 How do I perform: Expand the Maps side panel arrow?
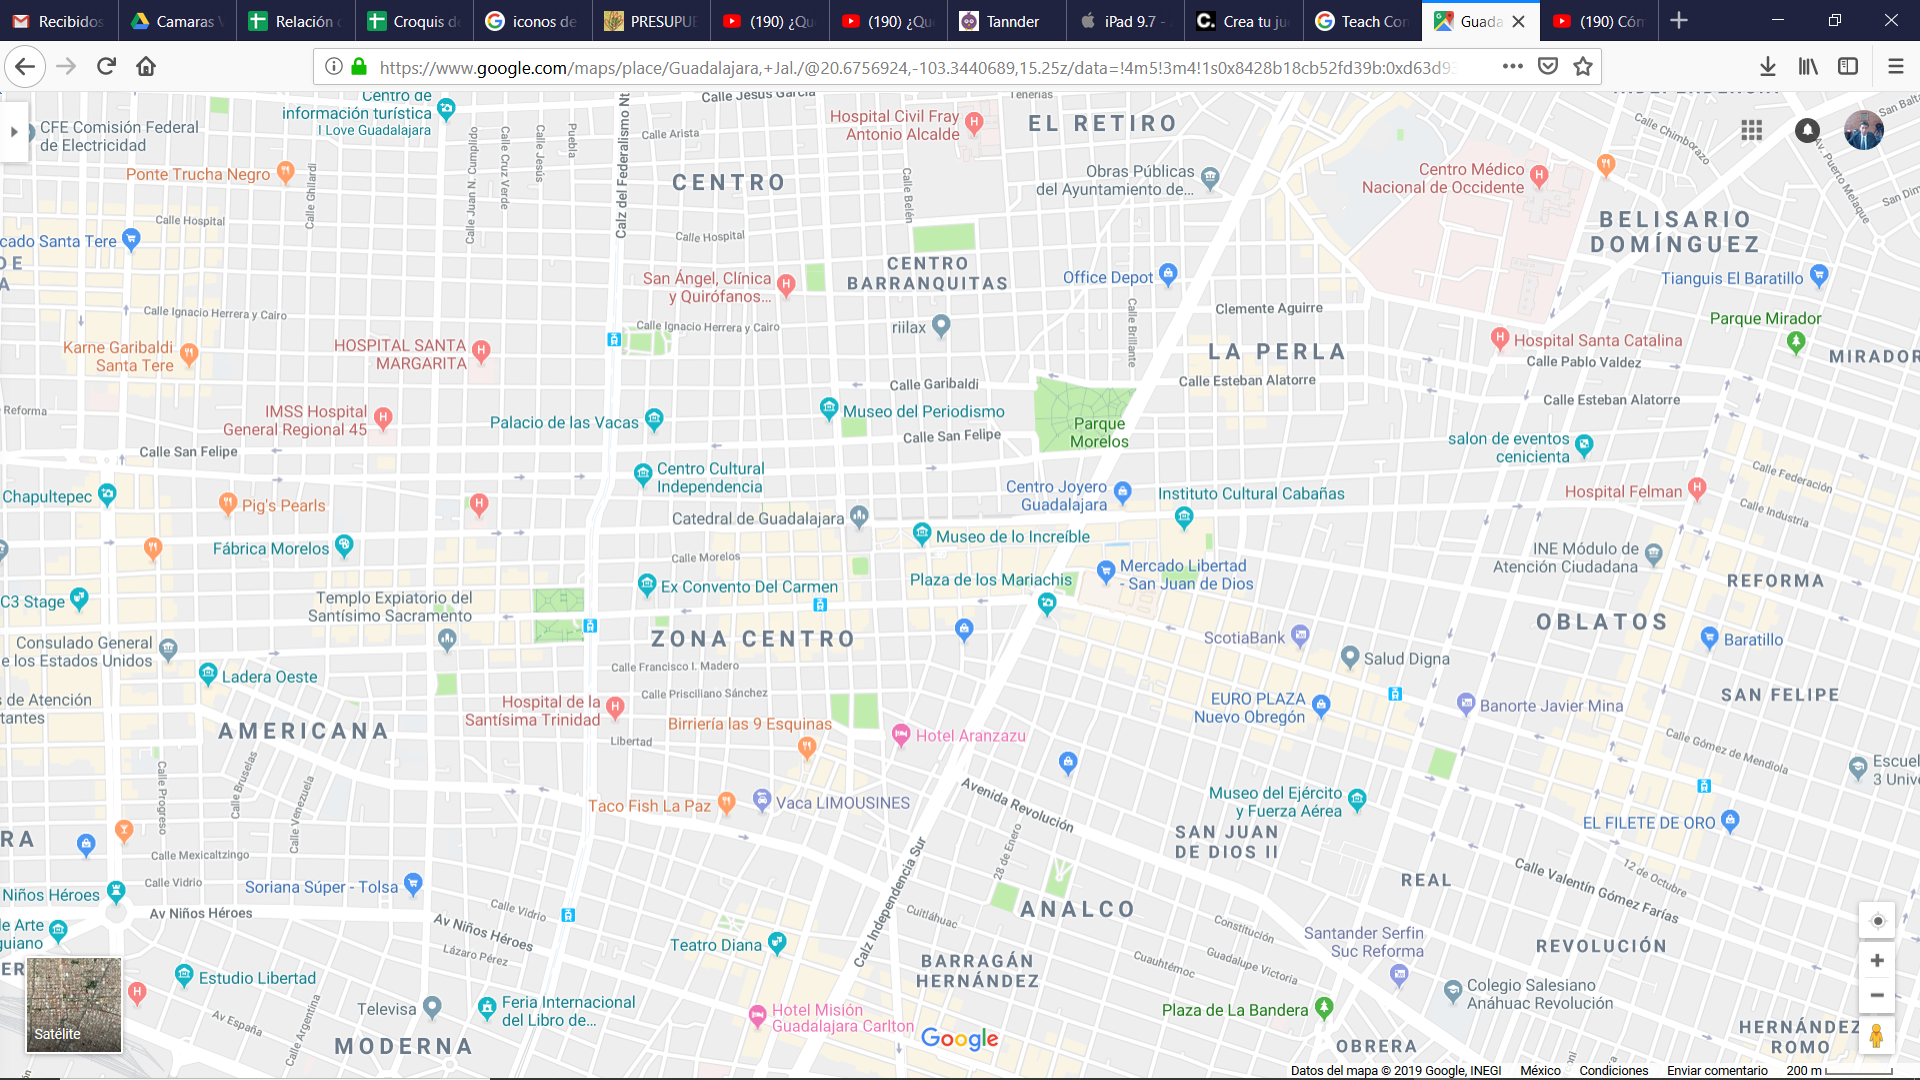point(14,132)
